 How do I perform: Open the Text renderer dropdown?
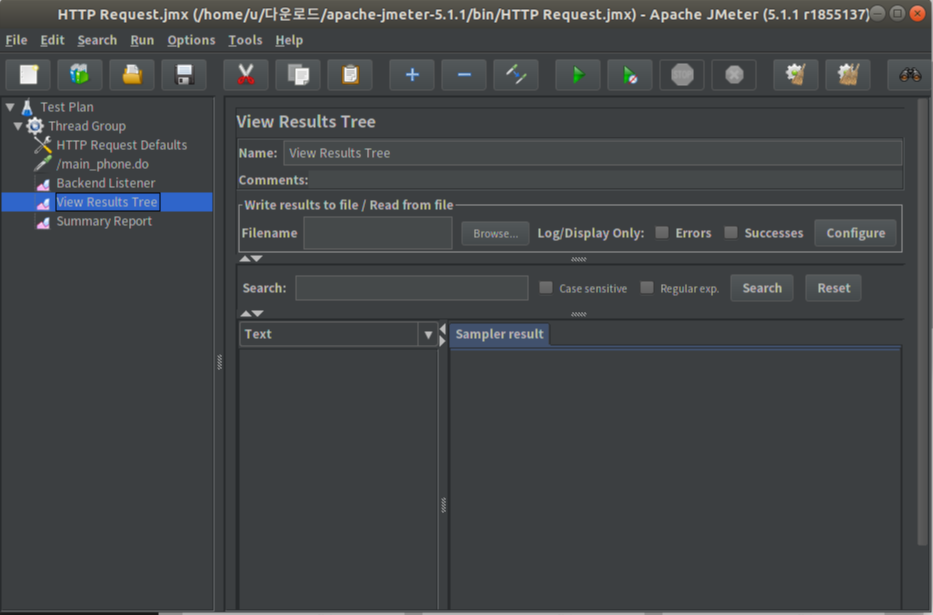(428, 335)
